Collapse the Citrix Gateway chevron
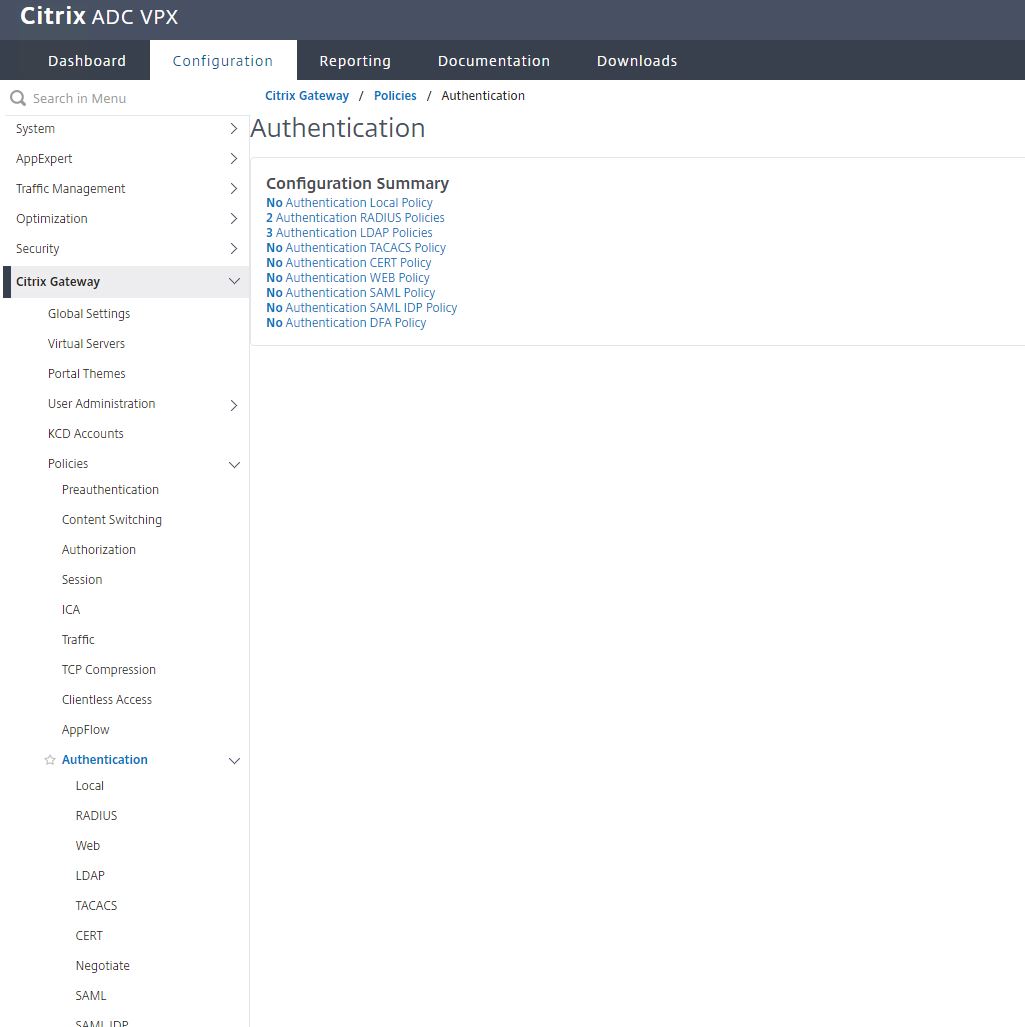This screenshot has width=1025, height=1027. [x=234, y=282]
